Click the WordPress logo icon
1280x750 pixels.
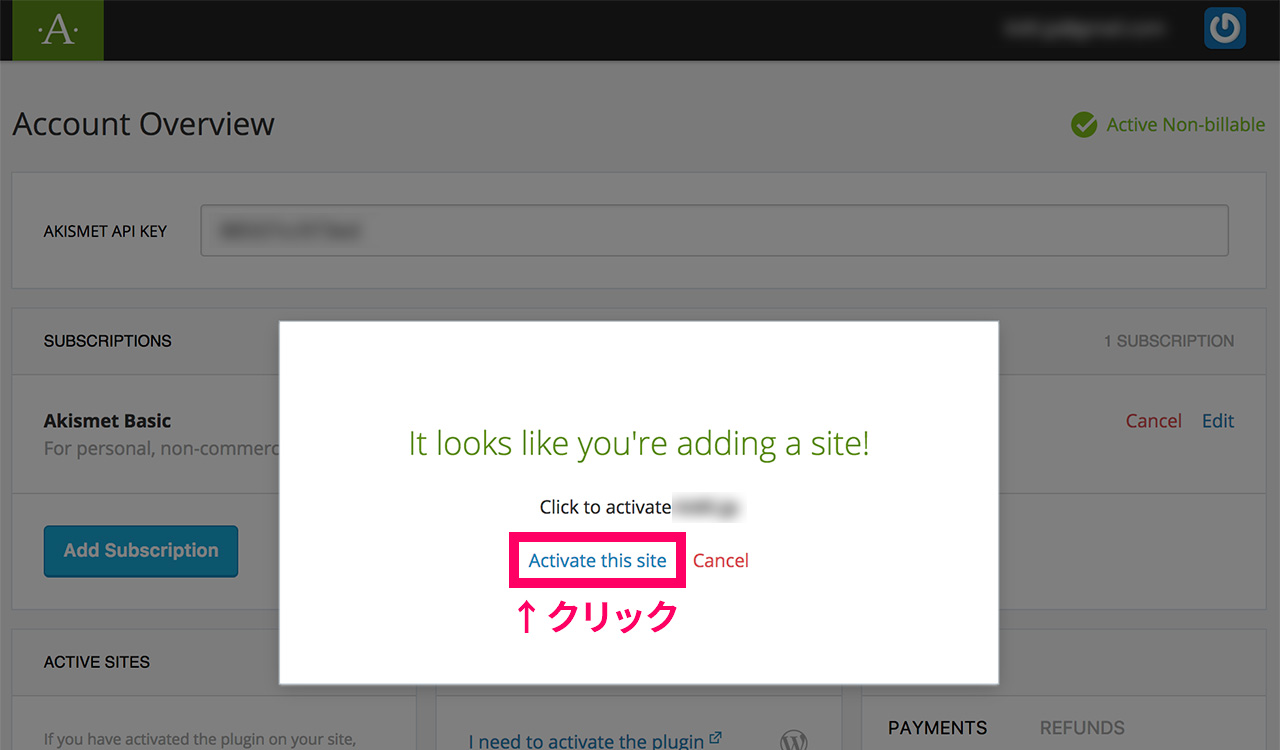tap(794, 741)
